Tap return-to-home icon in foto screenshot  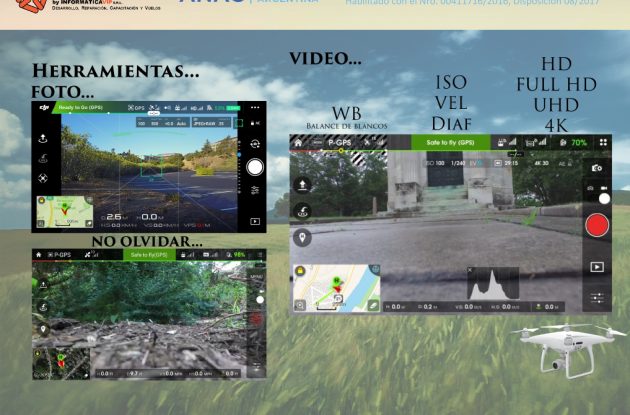[42, 158]
